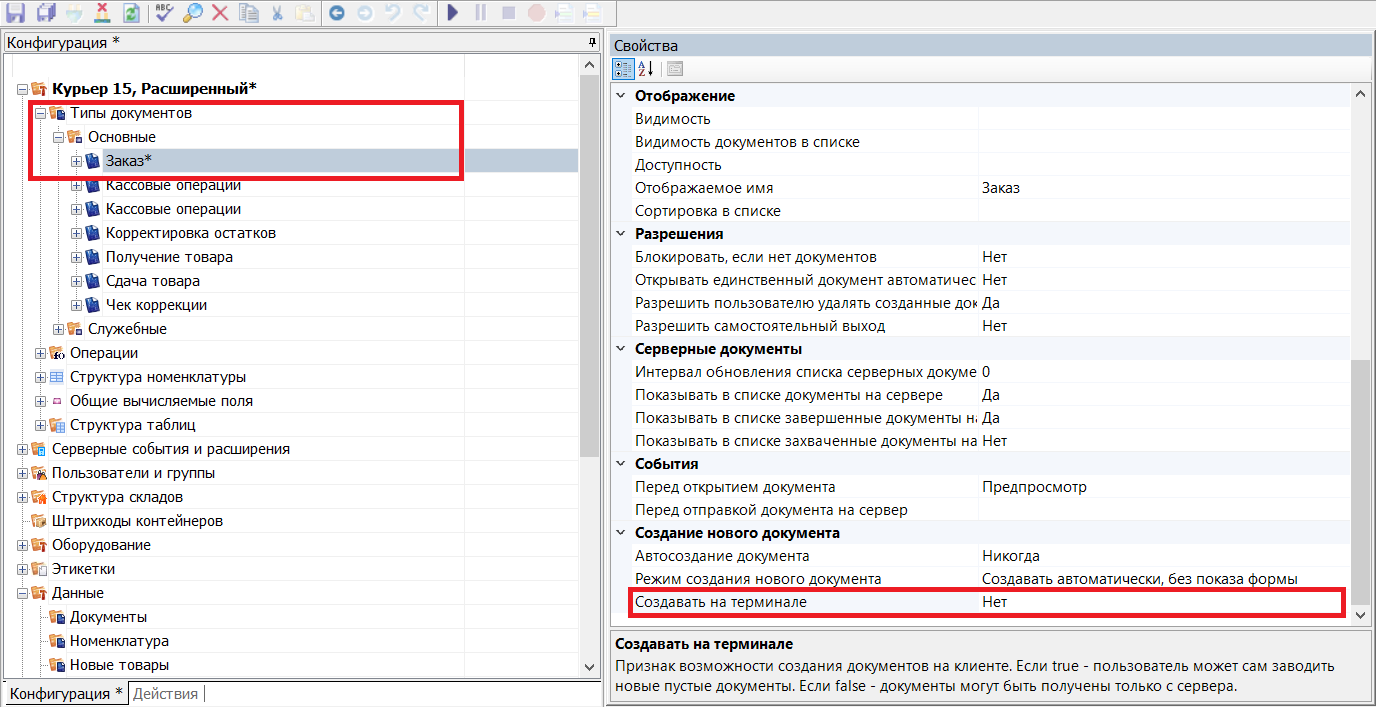Switch to the Действия bottom tab
Screen dimensions: 1376x707
click(x=165, y=693)
